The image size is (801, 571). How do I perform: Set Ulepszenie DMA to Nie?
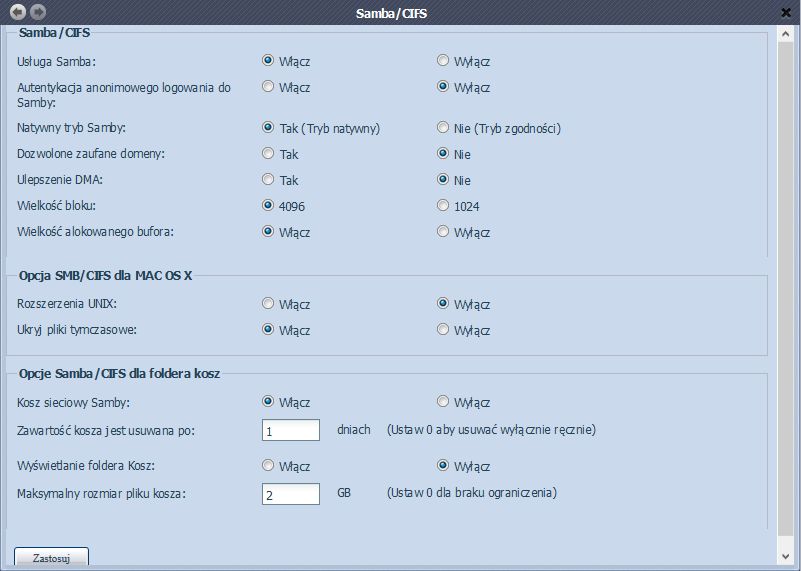coord(443,179)
